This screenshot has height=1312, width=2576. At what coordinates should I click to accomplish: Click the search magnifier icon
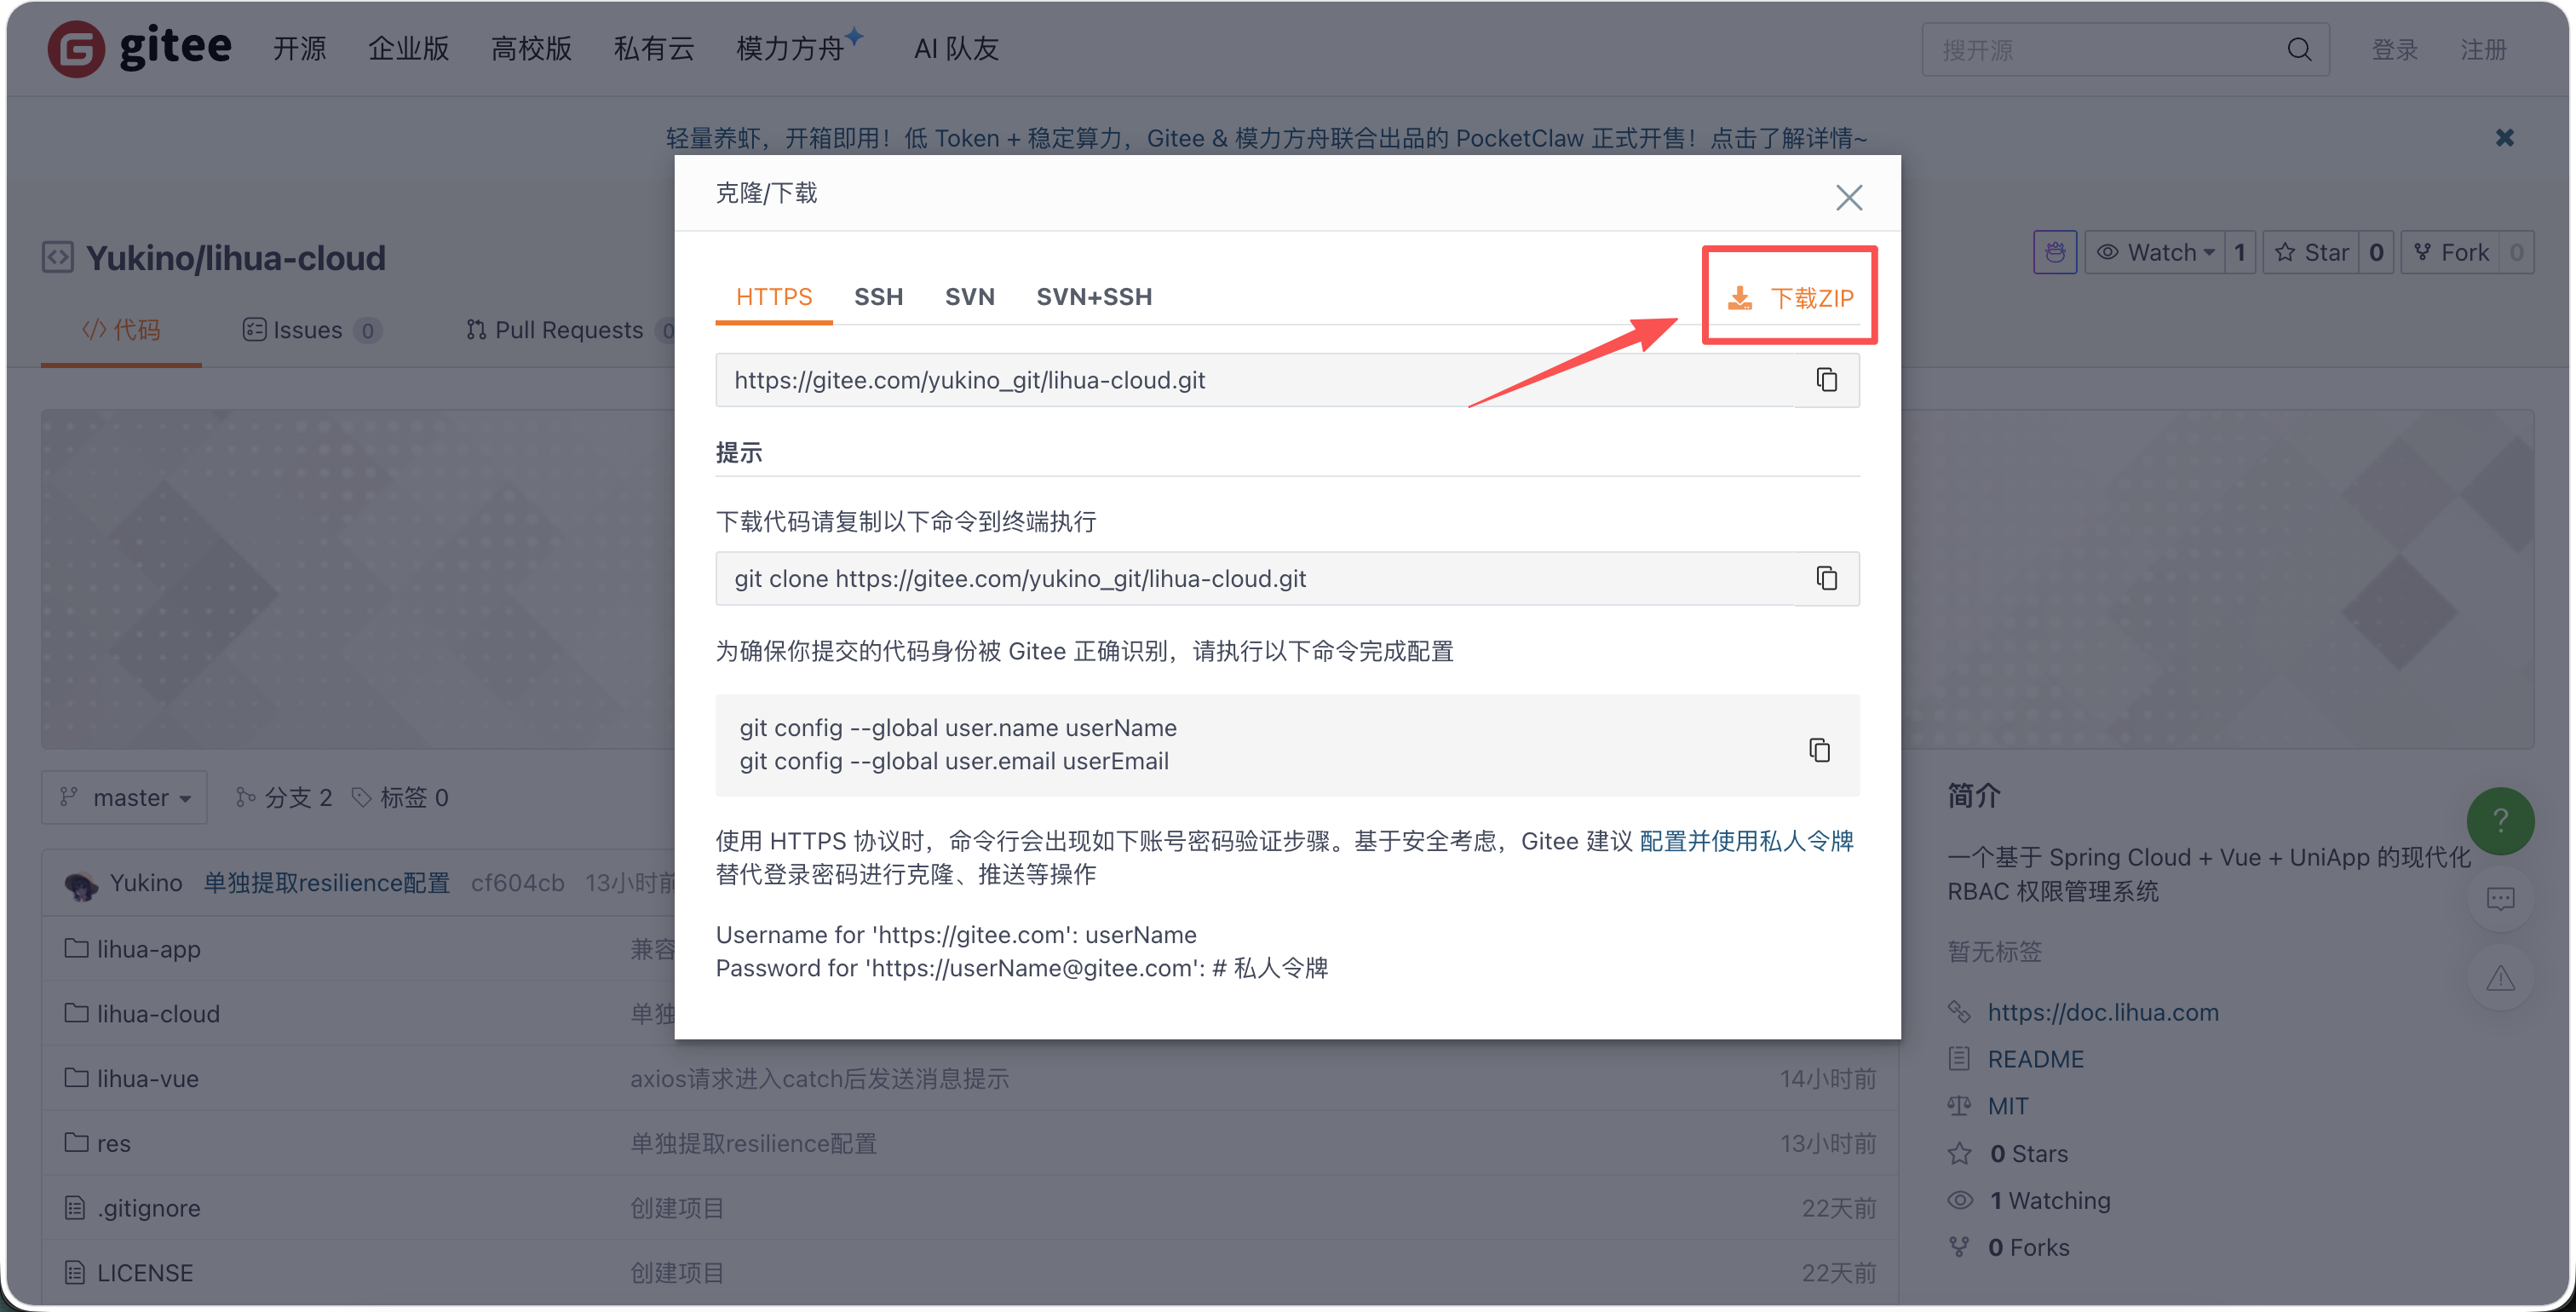coord(2299,50)
